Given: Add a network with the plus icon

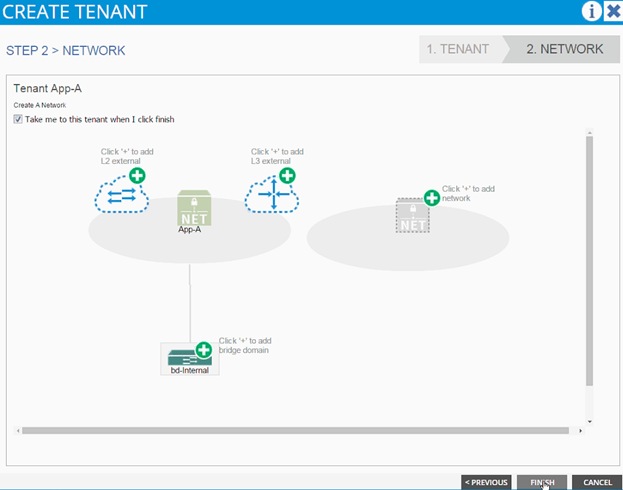Looking at the screenshot, I should 431,198.
